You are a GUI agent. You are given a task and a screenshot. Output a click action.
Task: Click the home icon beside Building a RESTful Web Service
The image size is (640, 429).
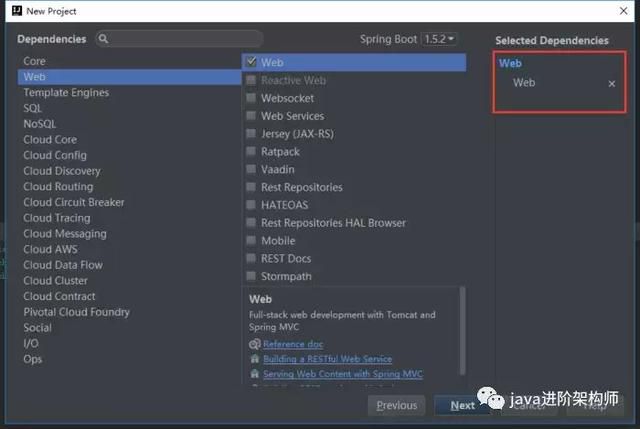[255, 359]
